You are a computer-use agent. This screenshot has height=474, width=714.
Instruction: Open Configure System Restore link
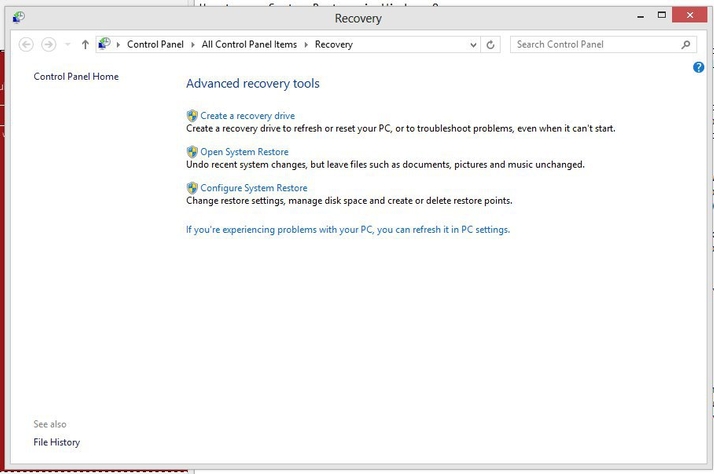(254, 188)
